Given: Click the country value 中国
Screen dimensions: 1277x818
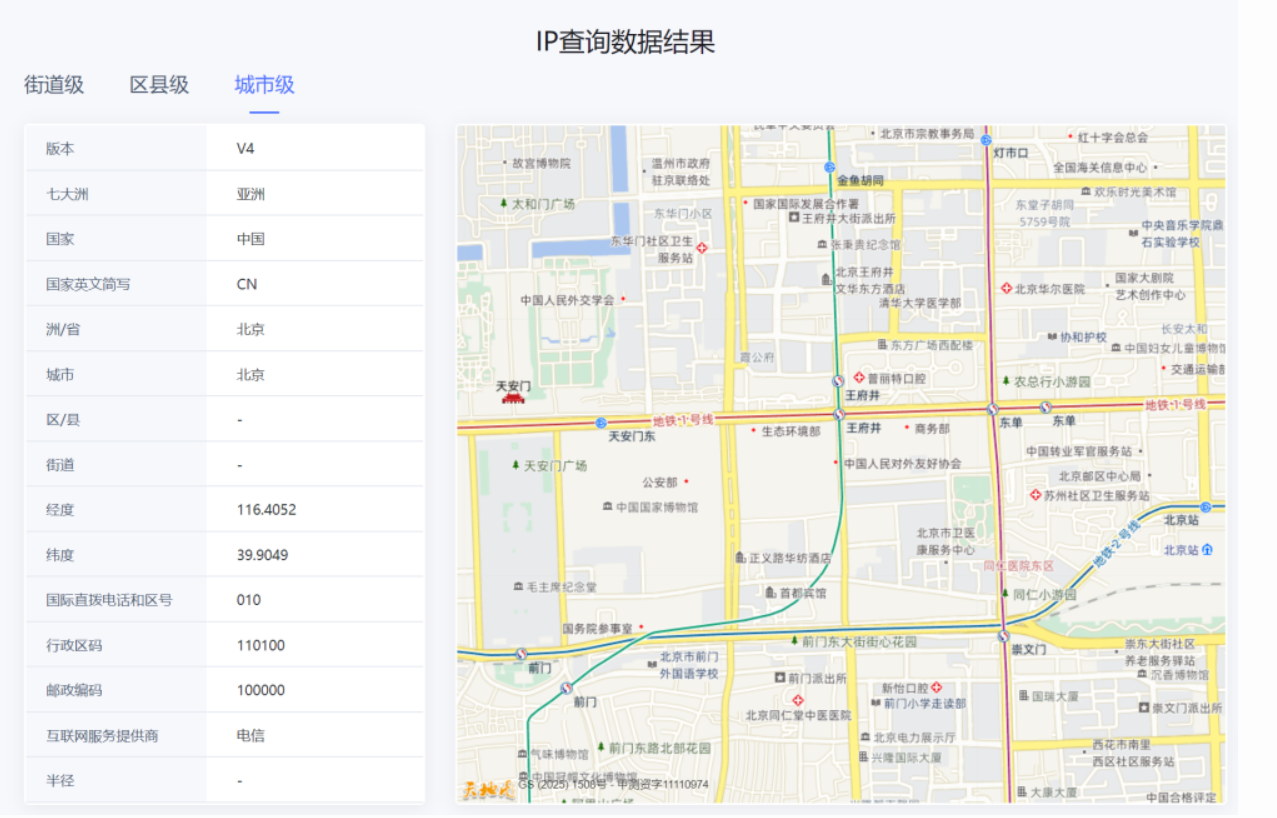Looking at the screenshot, I should (251, 239).
